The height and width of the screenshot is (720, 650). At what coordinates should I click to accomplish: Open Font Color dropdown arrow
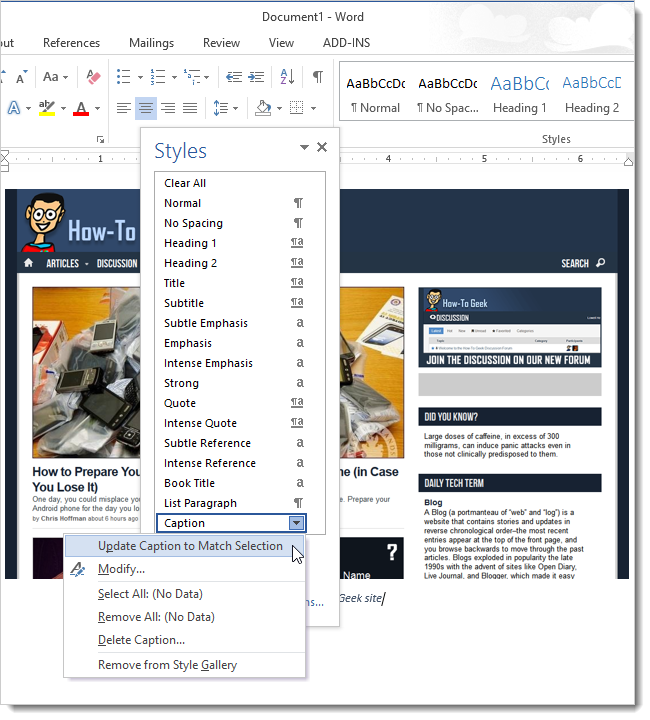tap(97, 109)
